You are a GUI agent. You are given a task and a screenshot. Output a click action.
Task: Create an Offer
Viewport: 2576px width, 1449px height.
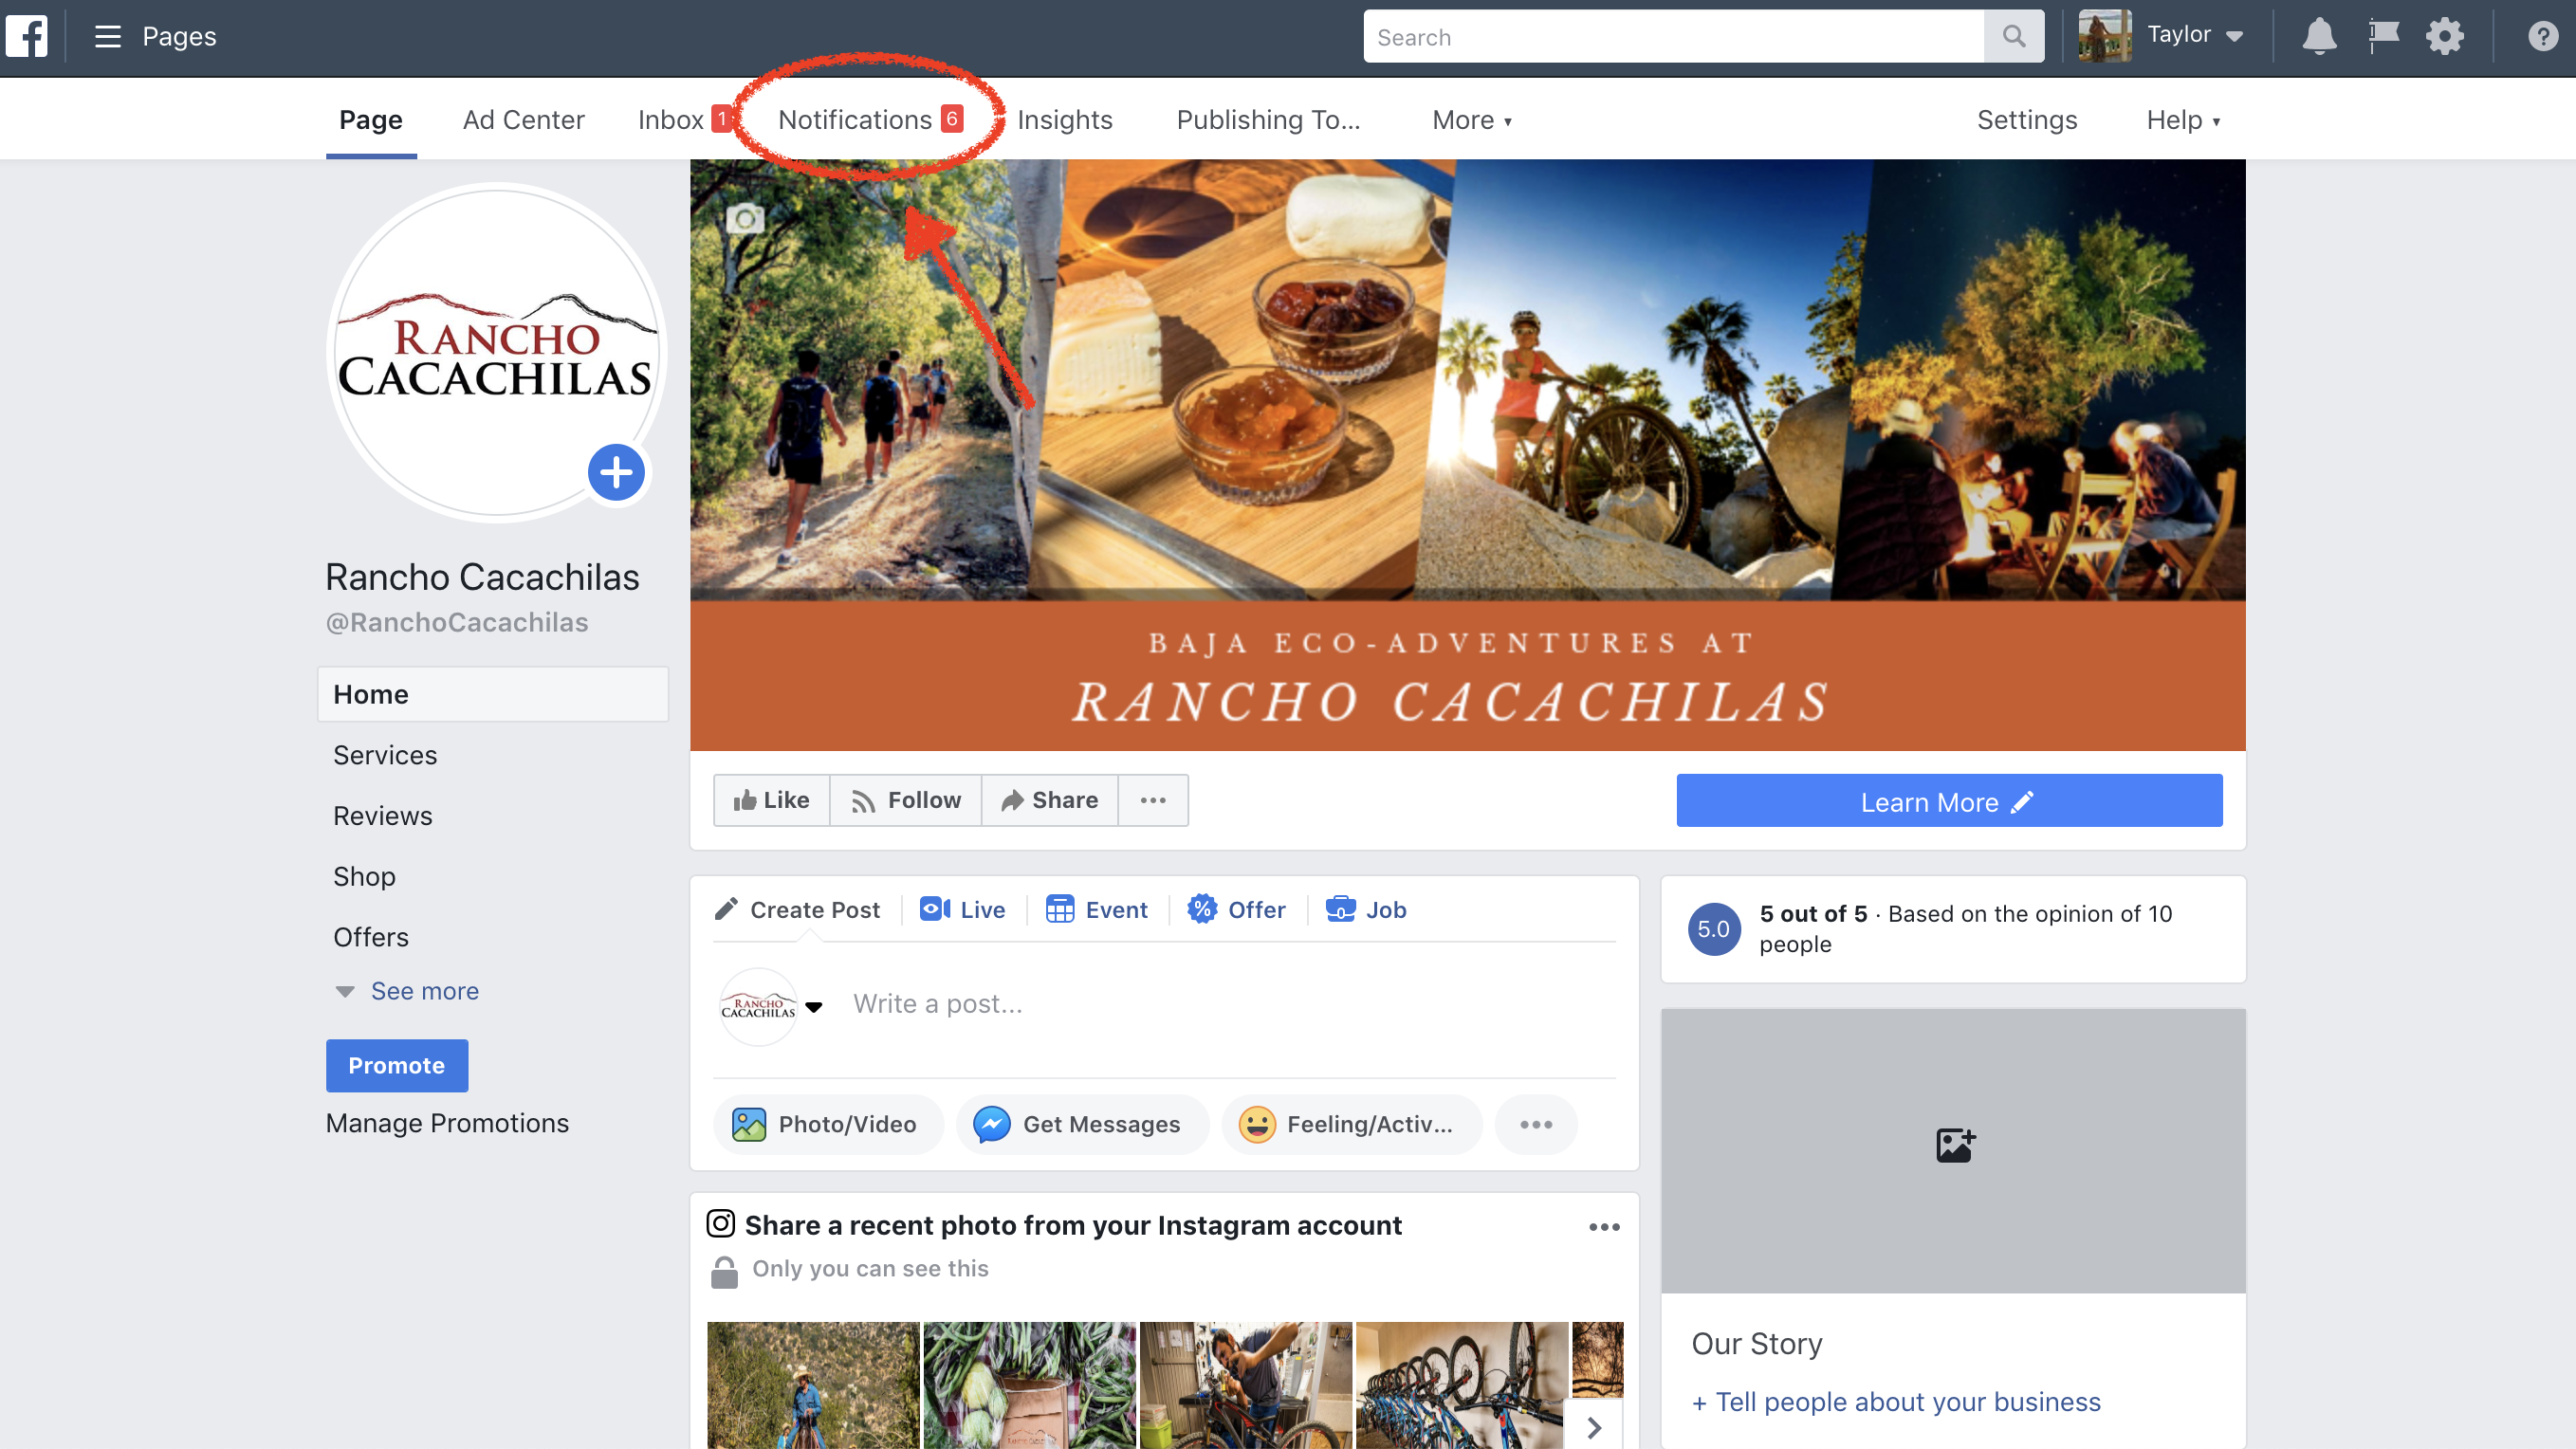click(x=1236, y=910)
